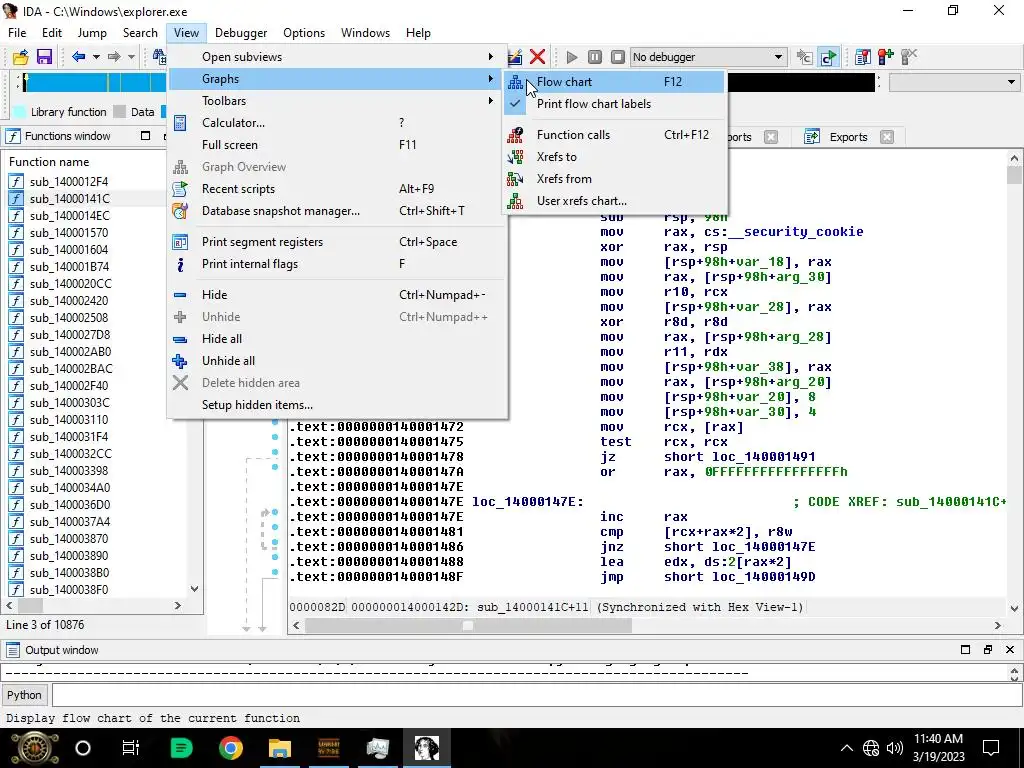
Task: Expand the Open subviews submenu
Action: [x=337, y=57]
